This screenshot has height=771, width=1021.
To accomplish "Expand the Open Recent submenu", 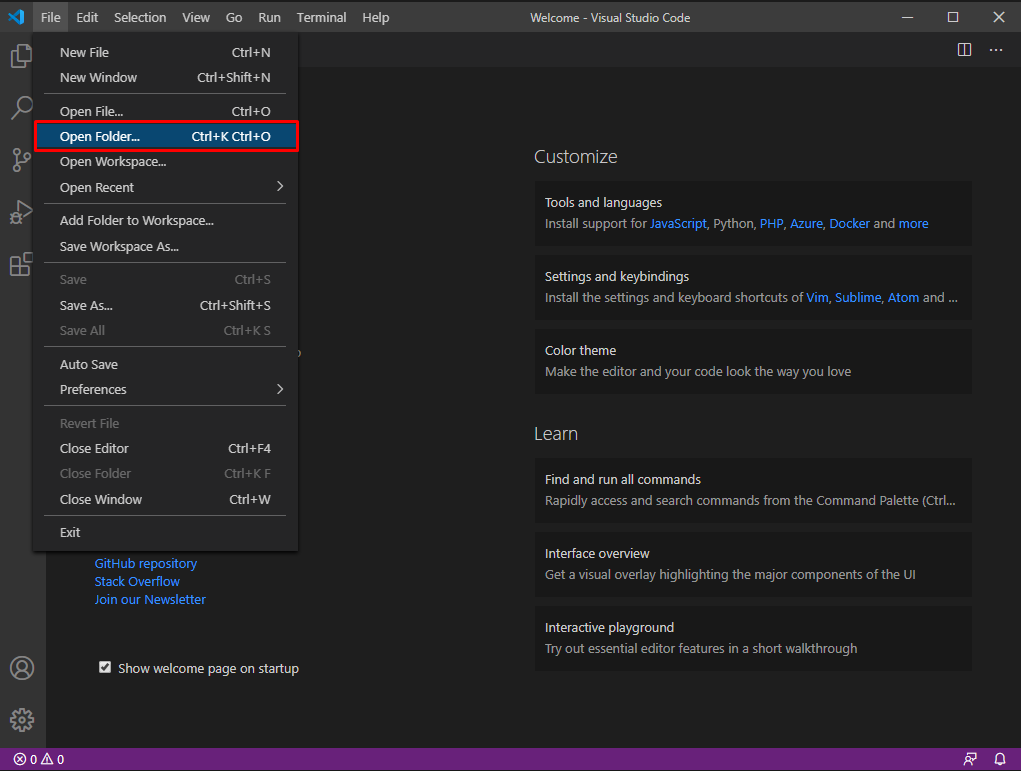I will coord(165,188).
